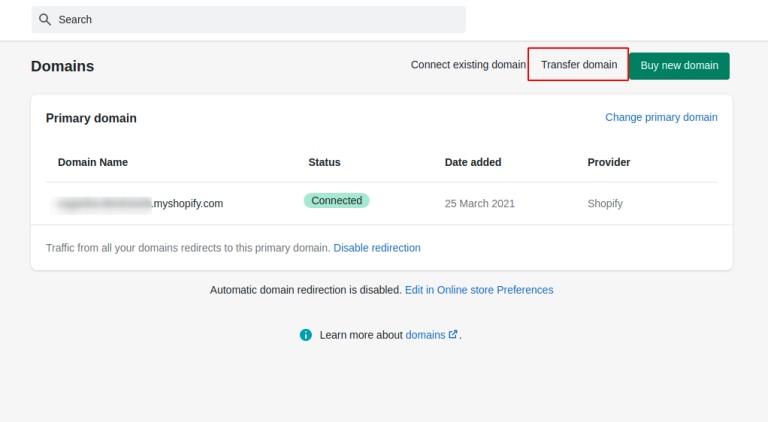Select the myshopify.com domain name entry
Screen dimensions: 768x422
140,203
